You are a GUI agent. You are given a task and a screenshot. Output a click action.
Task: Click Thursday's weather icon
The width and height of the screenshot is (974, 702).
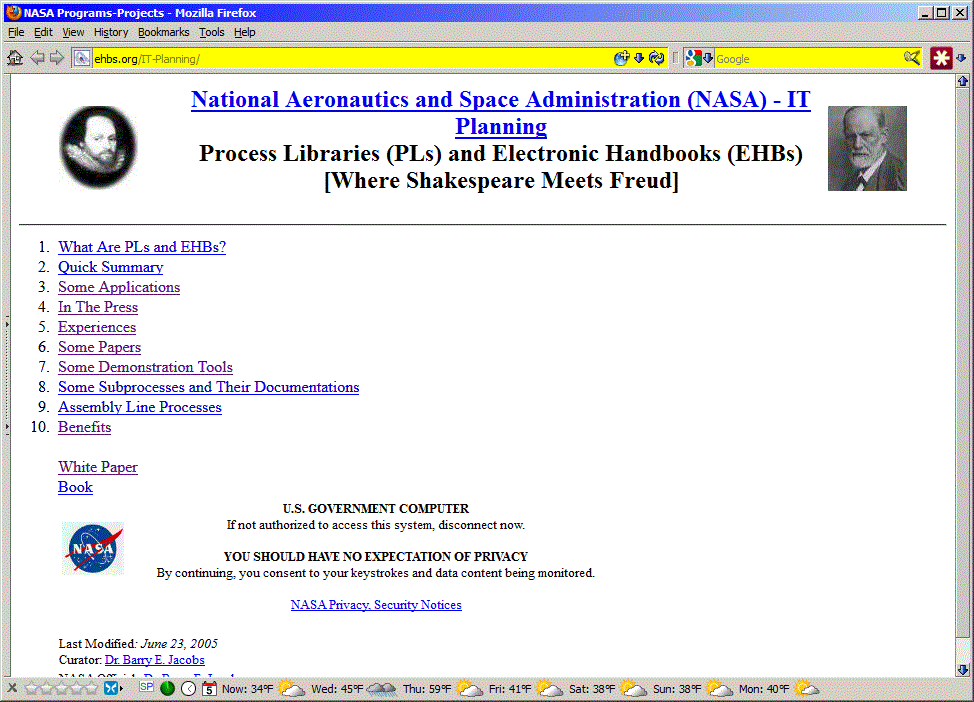coord(470,688)
